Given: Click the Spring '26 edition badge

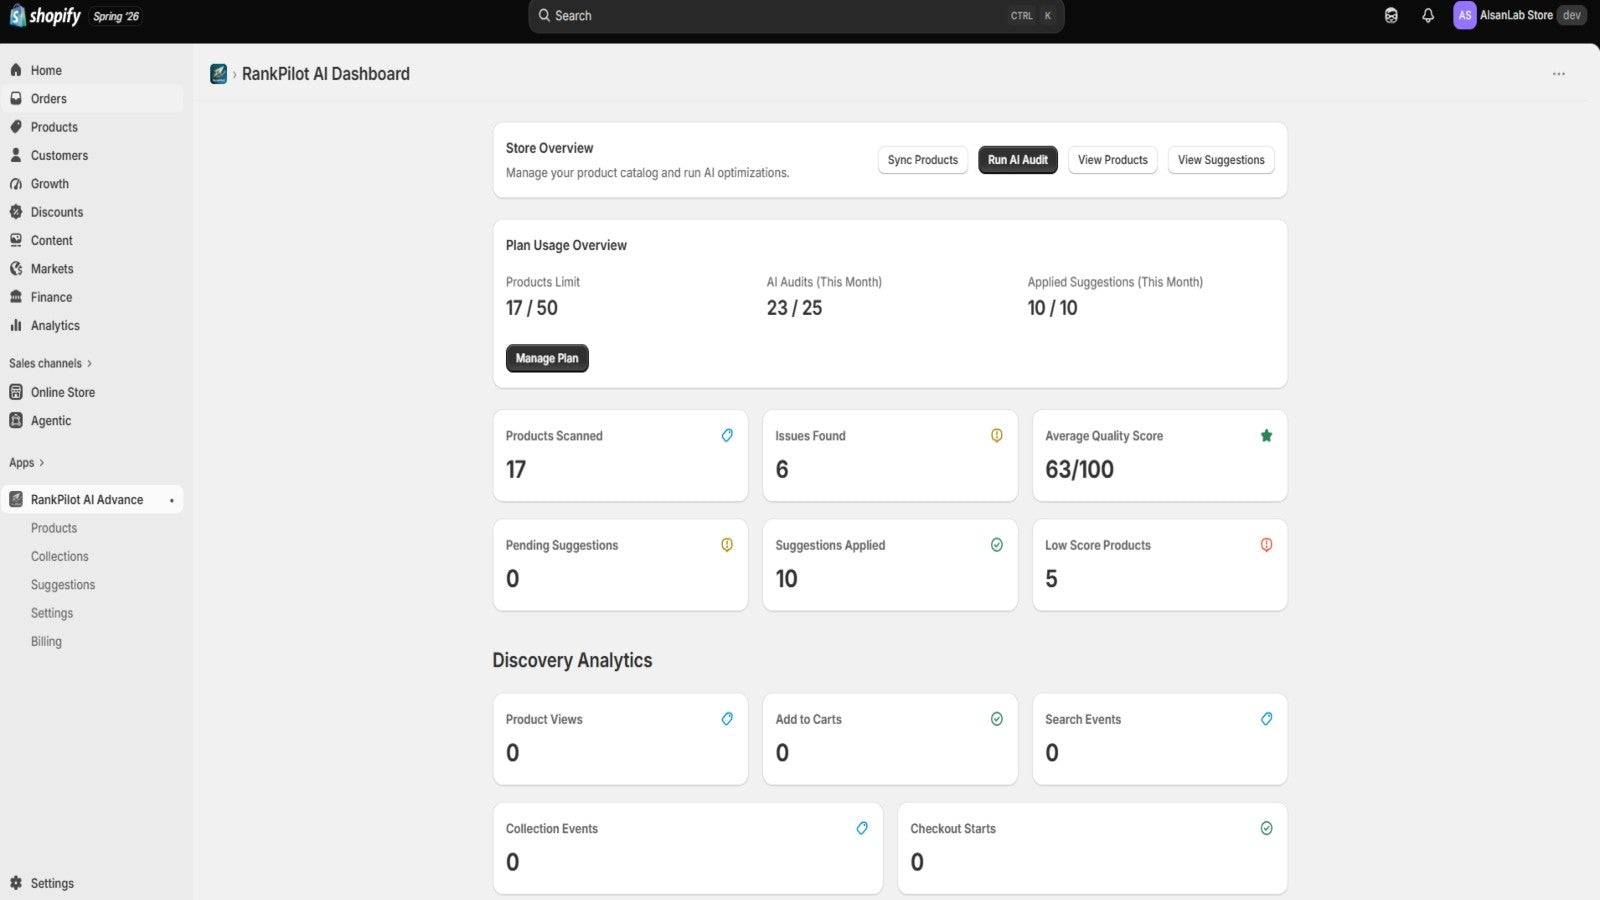Looking at the screenshot, I should 116,16.
